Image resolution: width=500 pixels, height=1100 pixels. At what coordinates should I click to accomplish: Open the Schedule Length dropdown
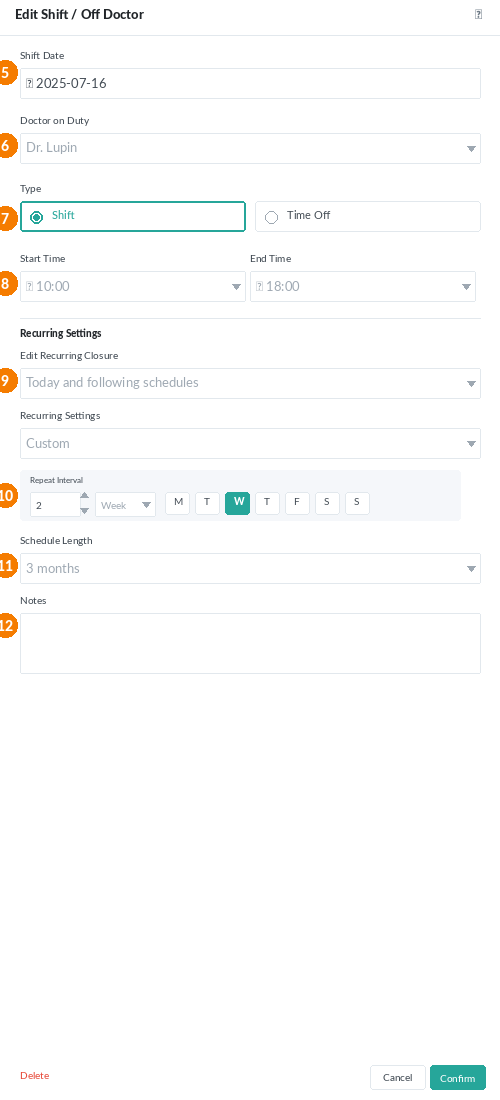point(250,568)
